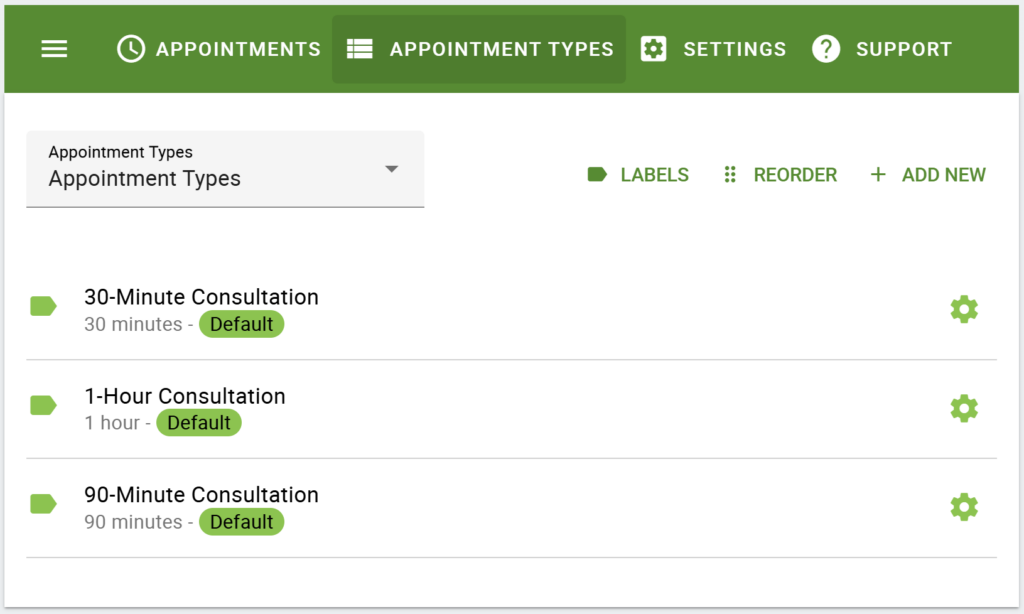Open the SETTINGS section
Screen dimensions: 1024x614
coord(735,48)
